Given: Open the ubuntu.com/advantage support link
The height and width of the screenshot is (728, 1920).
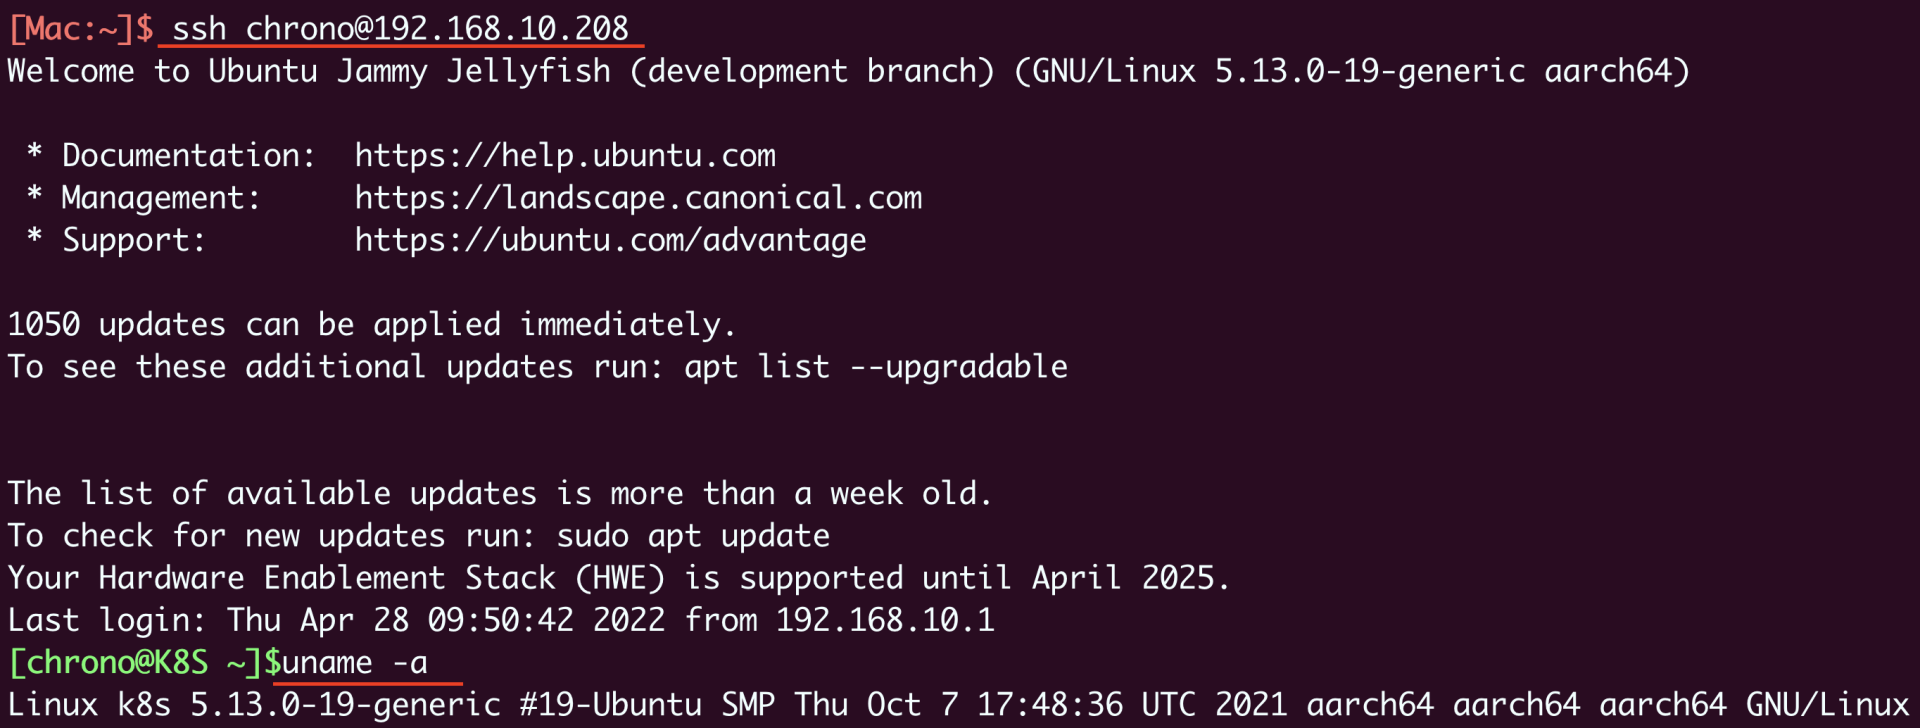Looking at the screenshot, I should 610,240.
